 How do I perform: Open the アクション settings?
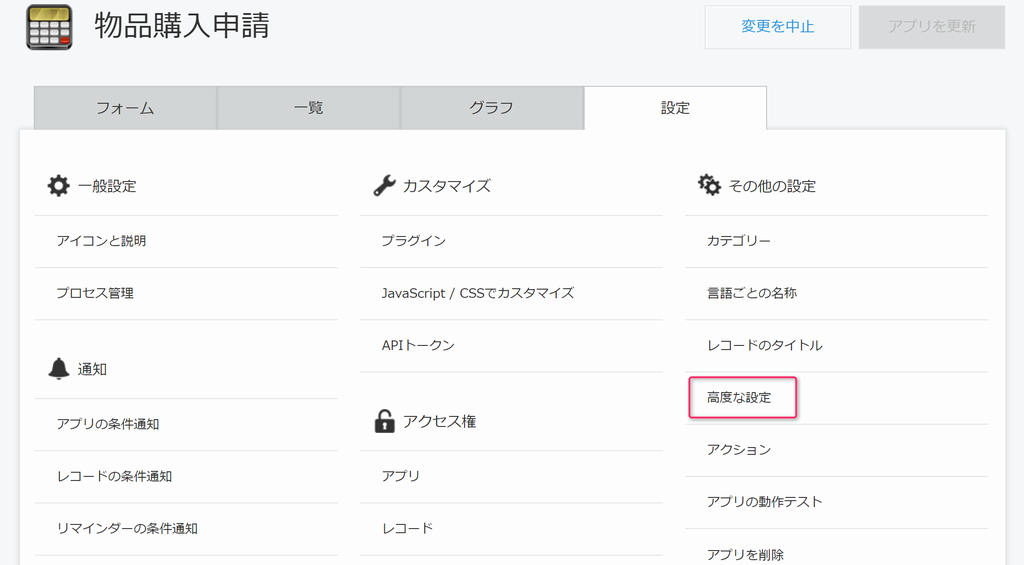click(739, 450)
